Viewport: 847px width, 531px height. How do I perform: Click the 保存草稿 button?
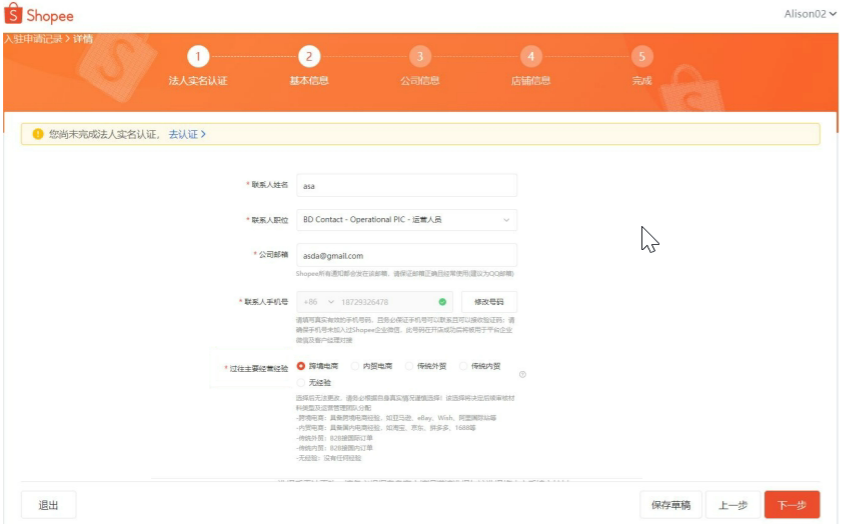coord(670,505)
